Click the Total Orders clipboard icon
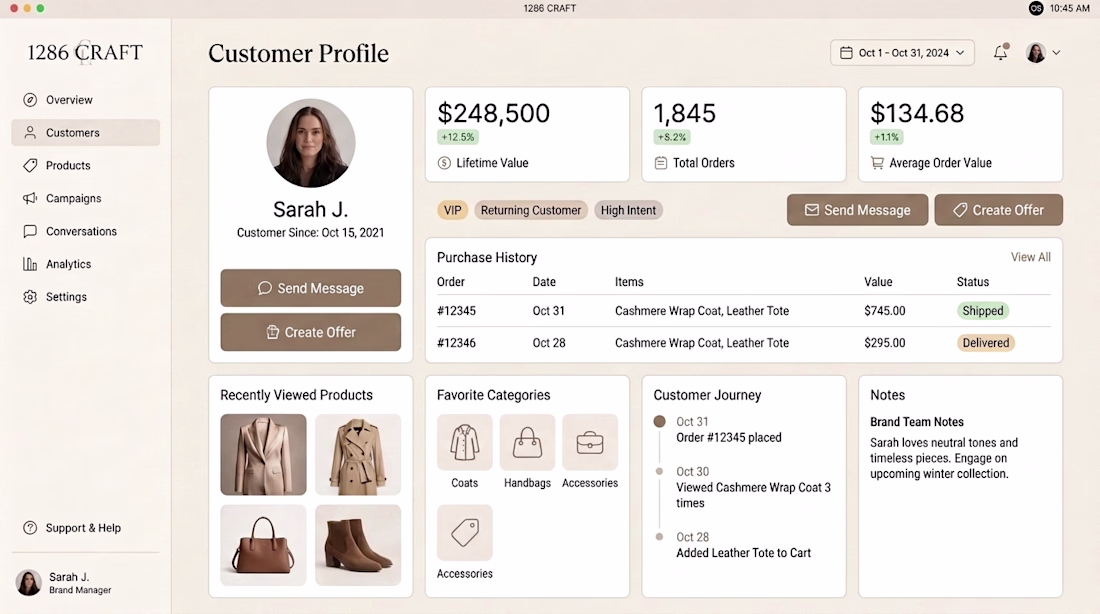The image size is (1100, 614). [x=660, y=163]
